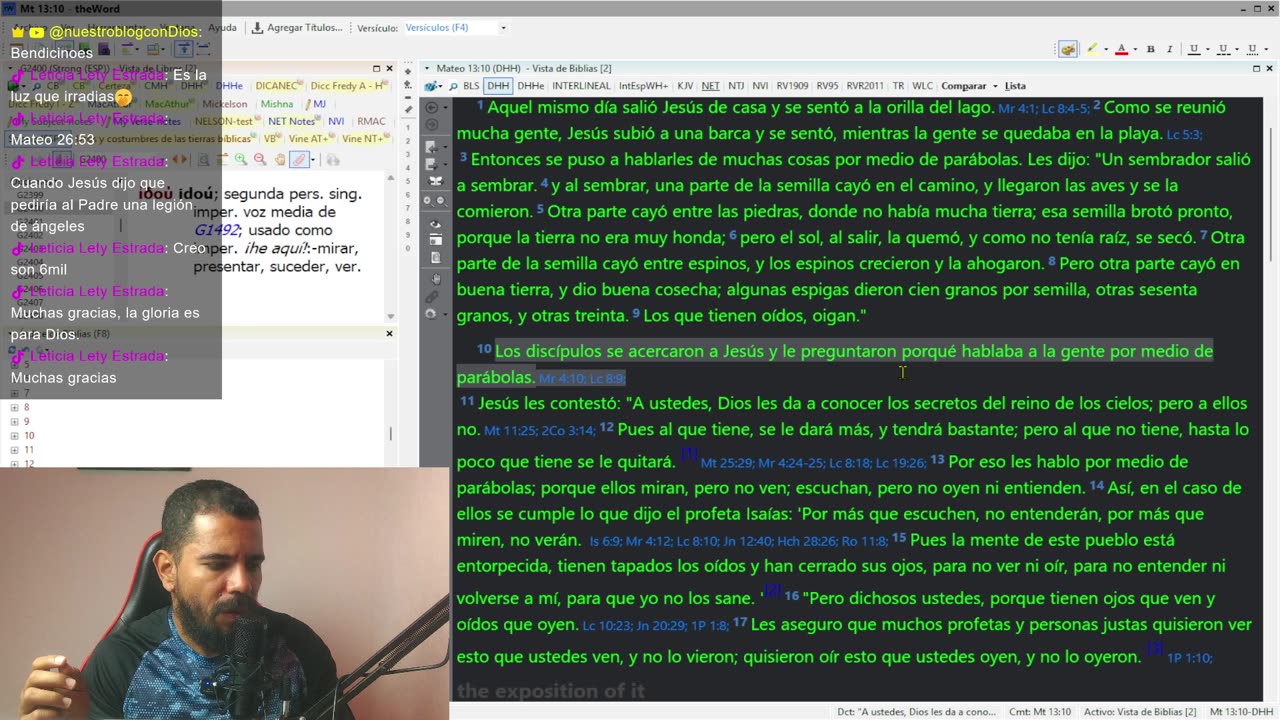Open footnote marker [1] after verse 12

(x=688, y=455)
